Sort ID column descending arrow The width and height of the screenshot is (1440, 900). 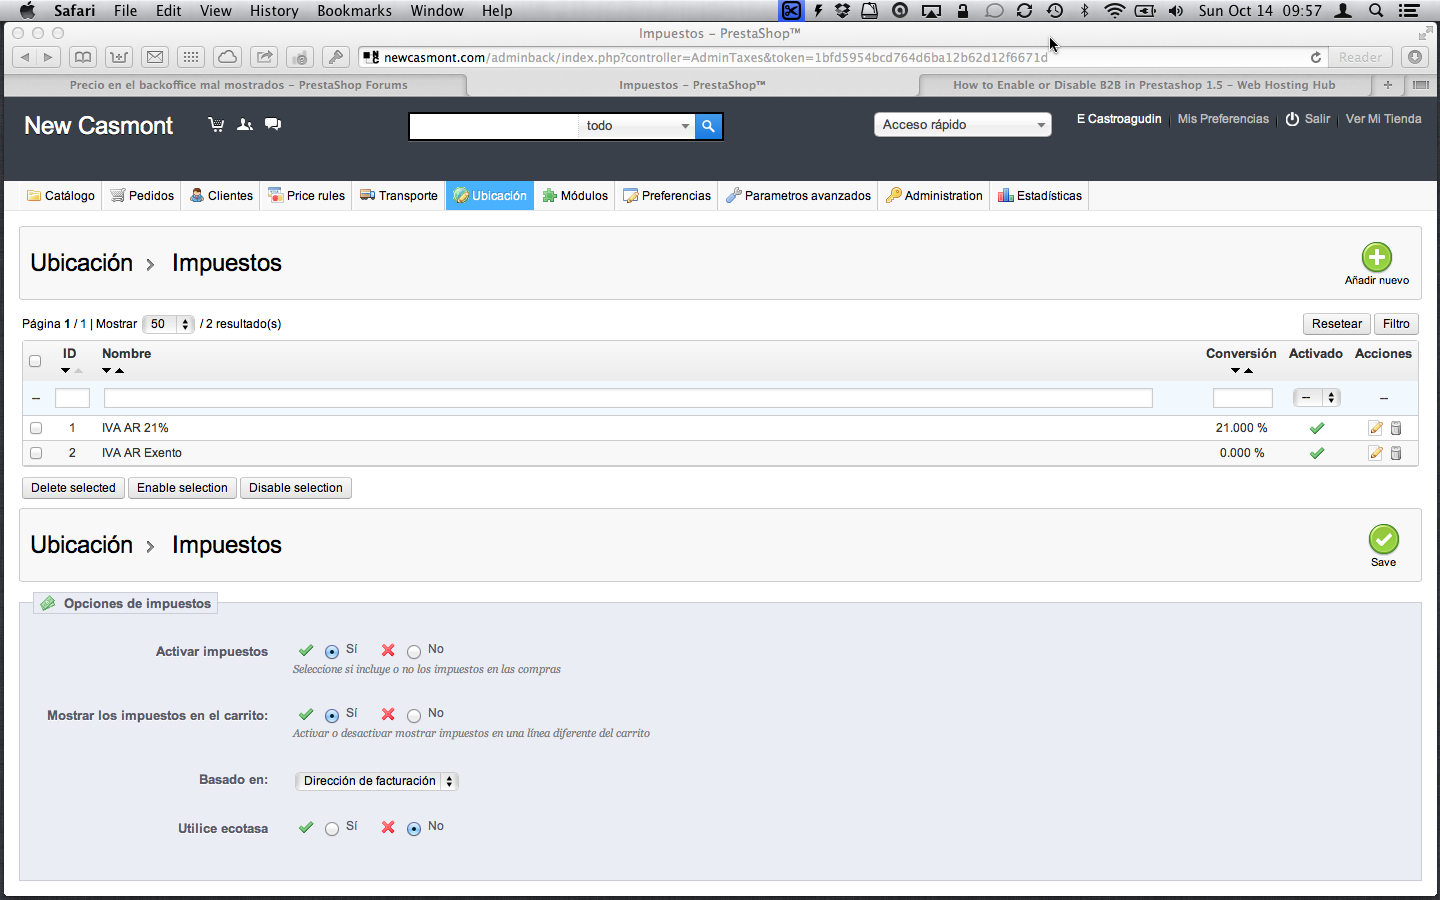point(66,371)
